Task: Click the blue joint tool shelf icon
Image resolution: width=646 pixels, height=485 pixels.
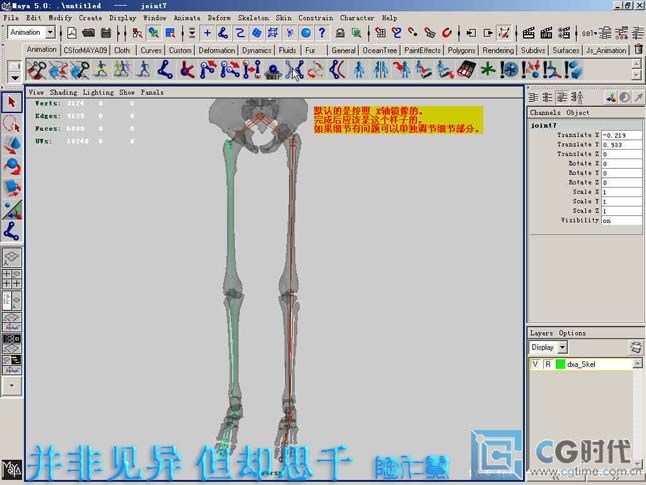Action: (x=165, y=69)
